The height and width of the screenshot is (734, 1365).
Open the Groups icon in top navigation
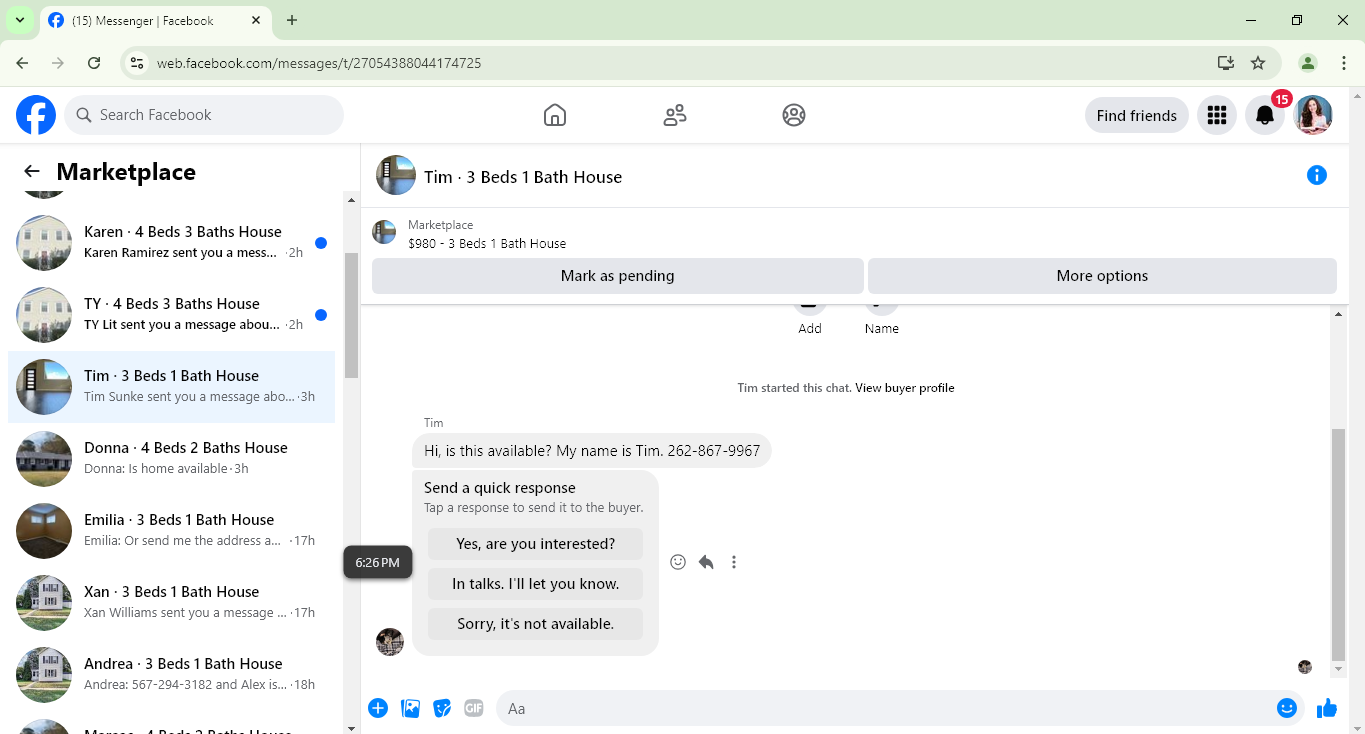click(x=794, y=115)
